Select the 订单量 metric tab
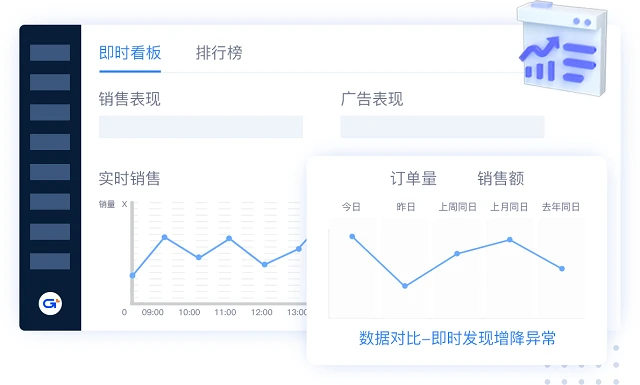This screenshot has height=385, width=640. (413, 178)
